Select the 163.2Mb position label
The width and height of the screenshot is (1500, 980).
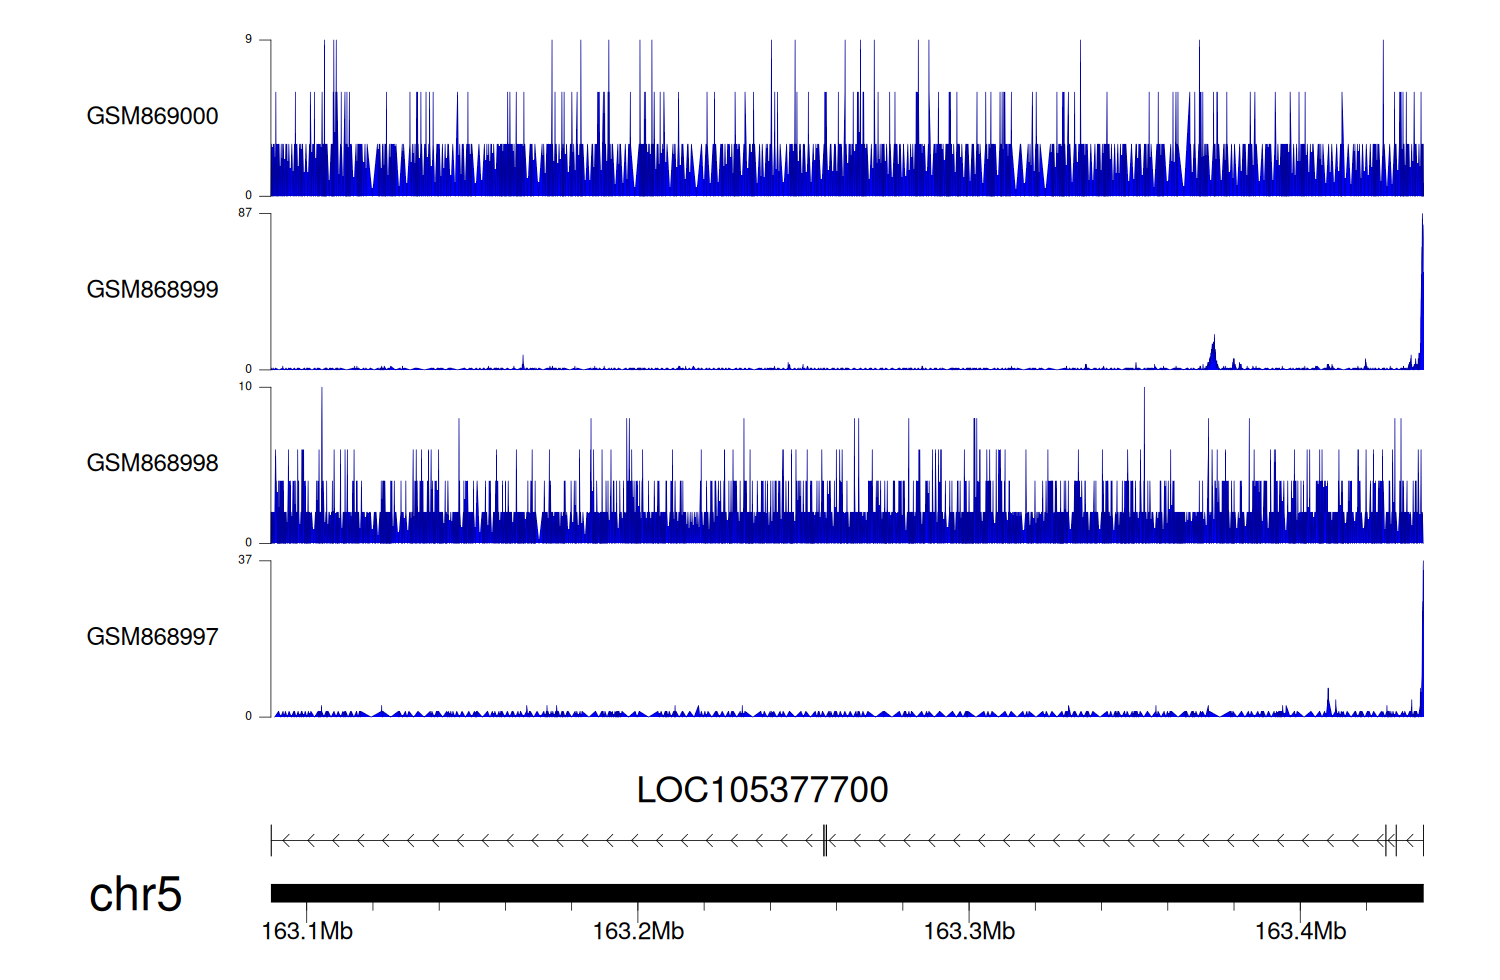point(638,932)
